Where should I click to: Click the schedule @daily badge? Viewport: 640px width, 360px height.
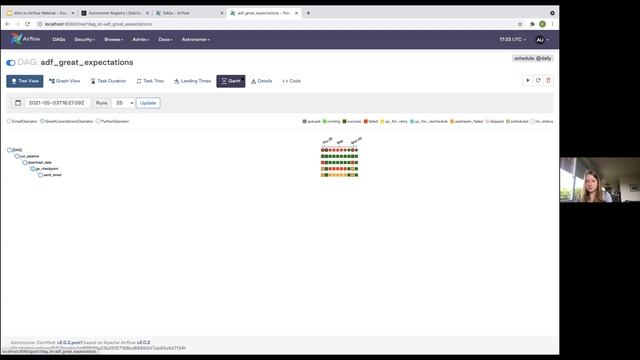tap(533, 58)
